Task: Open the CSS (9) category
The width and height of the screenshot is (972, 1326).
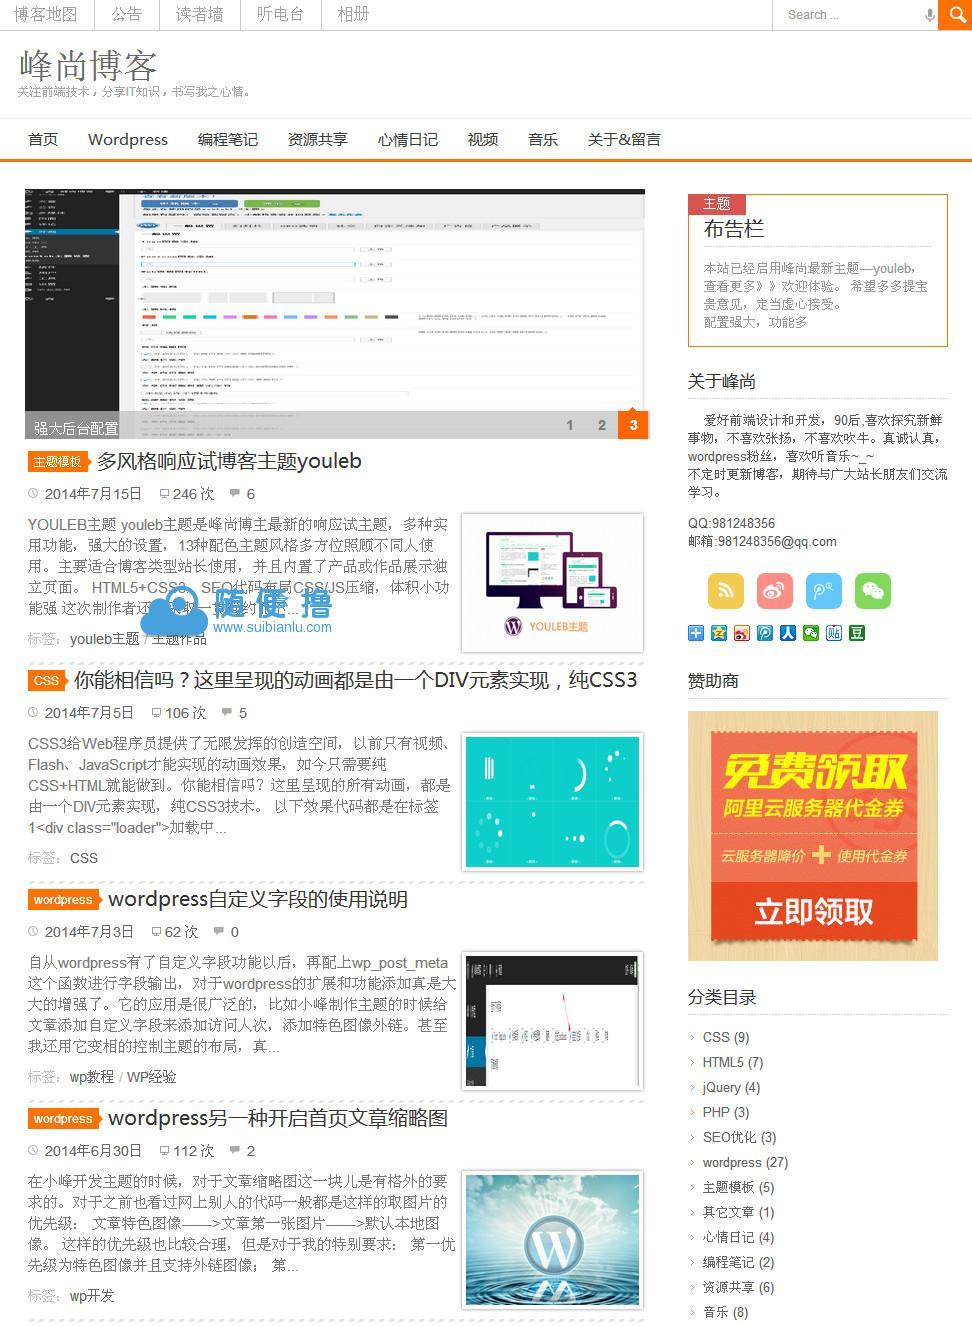Action: click(x=726, y=1037)
